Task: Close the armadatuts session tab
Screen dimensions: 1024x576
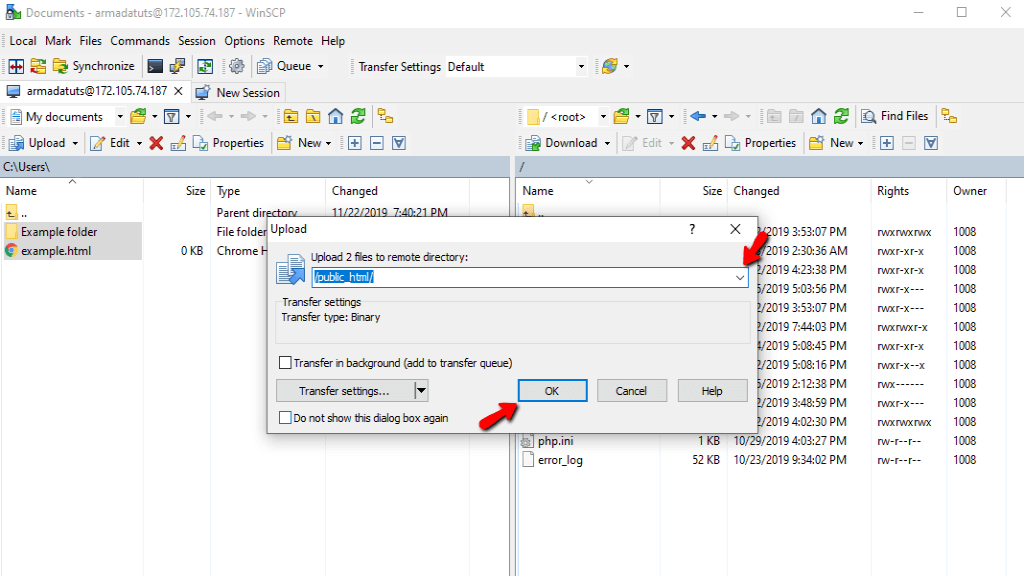Action: click(178, 91)
